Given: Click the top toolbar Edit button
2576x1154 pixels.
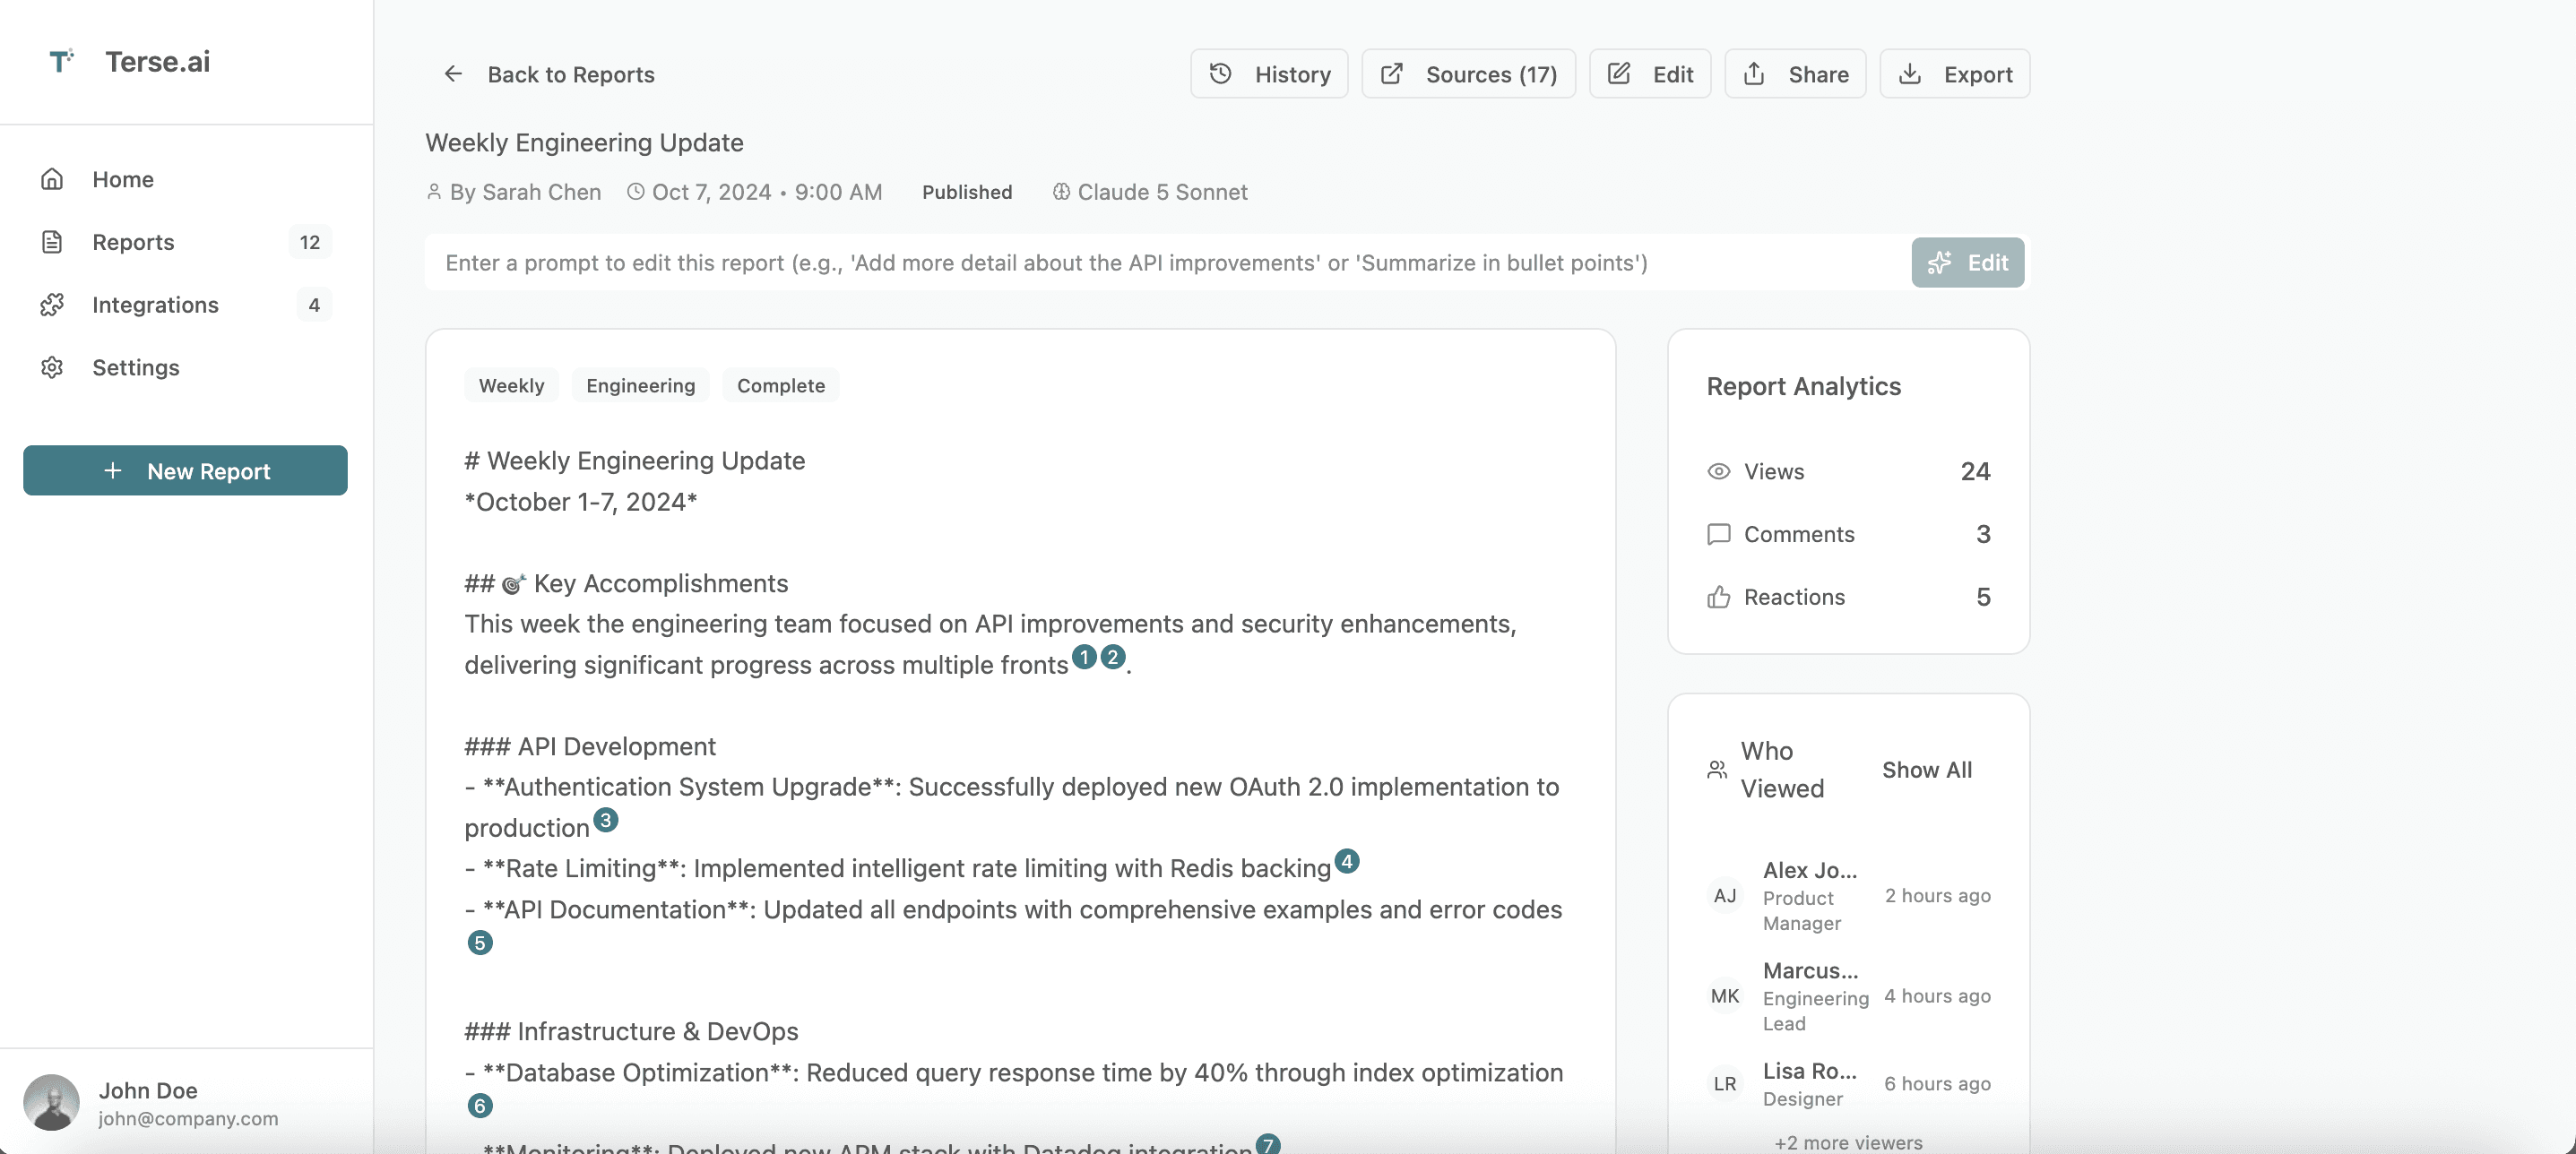Looking at the screenshot, I should pos(1650,74).
